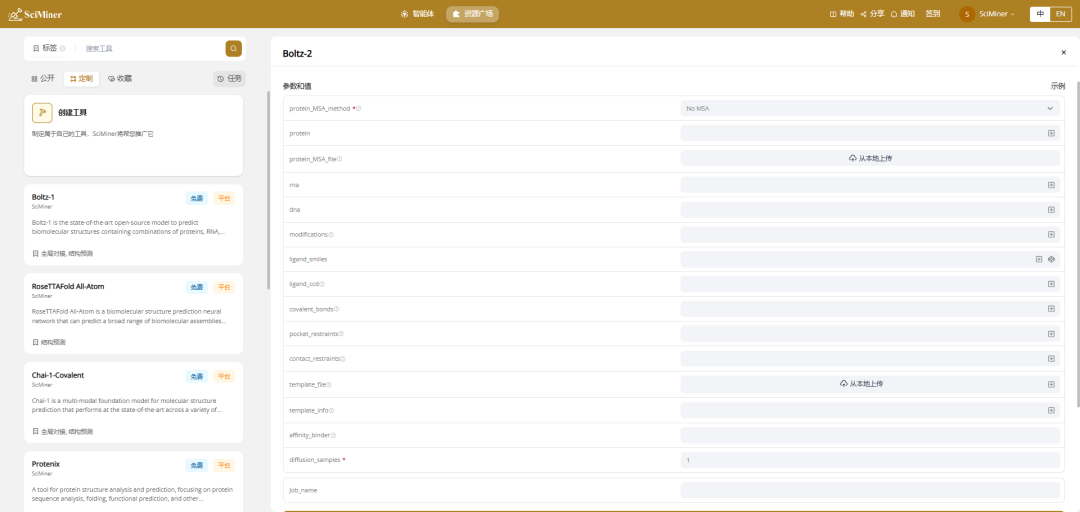Click the expand icon in rna field
The width and height of the screenshot is (1080, 512).
(x=1051, y=185)
